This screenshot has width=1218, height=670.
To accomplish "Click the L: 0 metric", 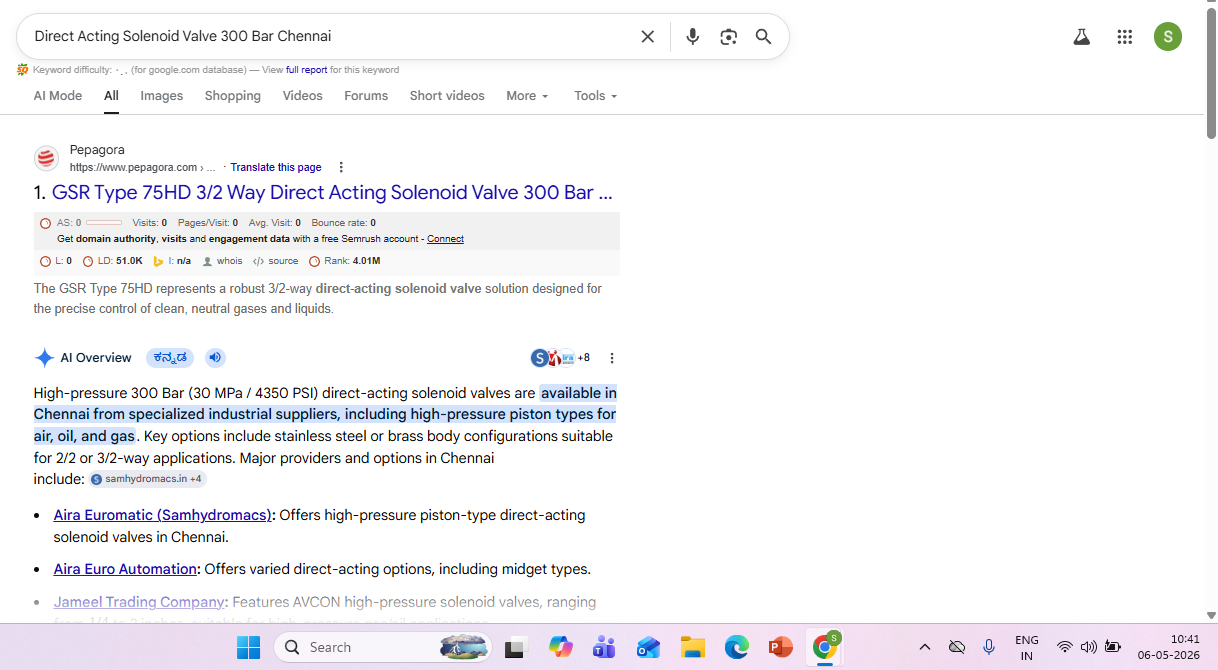I will [56, 261].
